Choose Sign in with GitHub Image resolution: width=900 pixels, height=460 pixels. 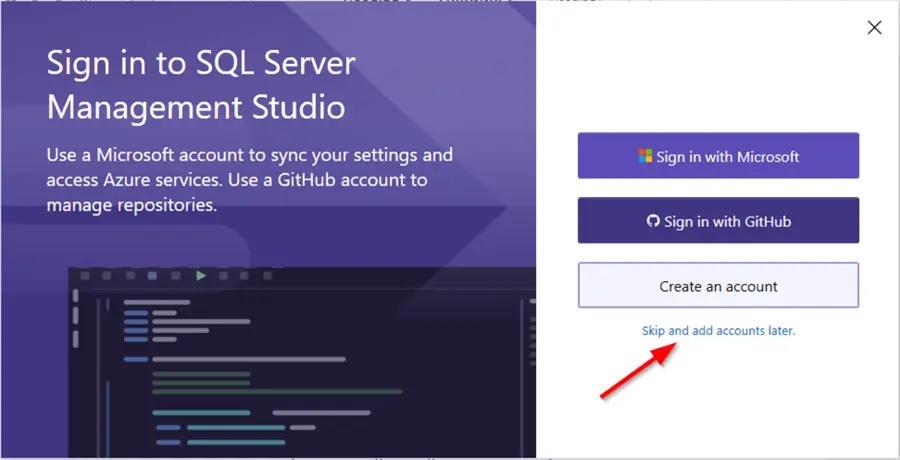click(x=718, y=221)
